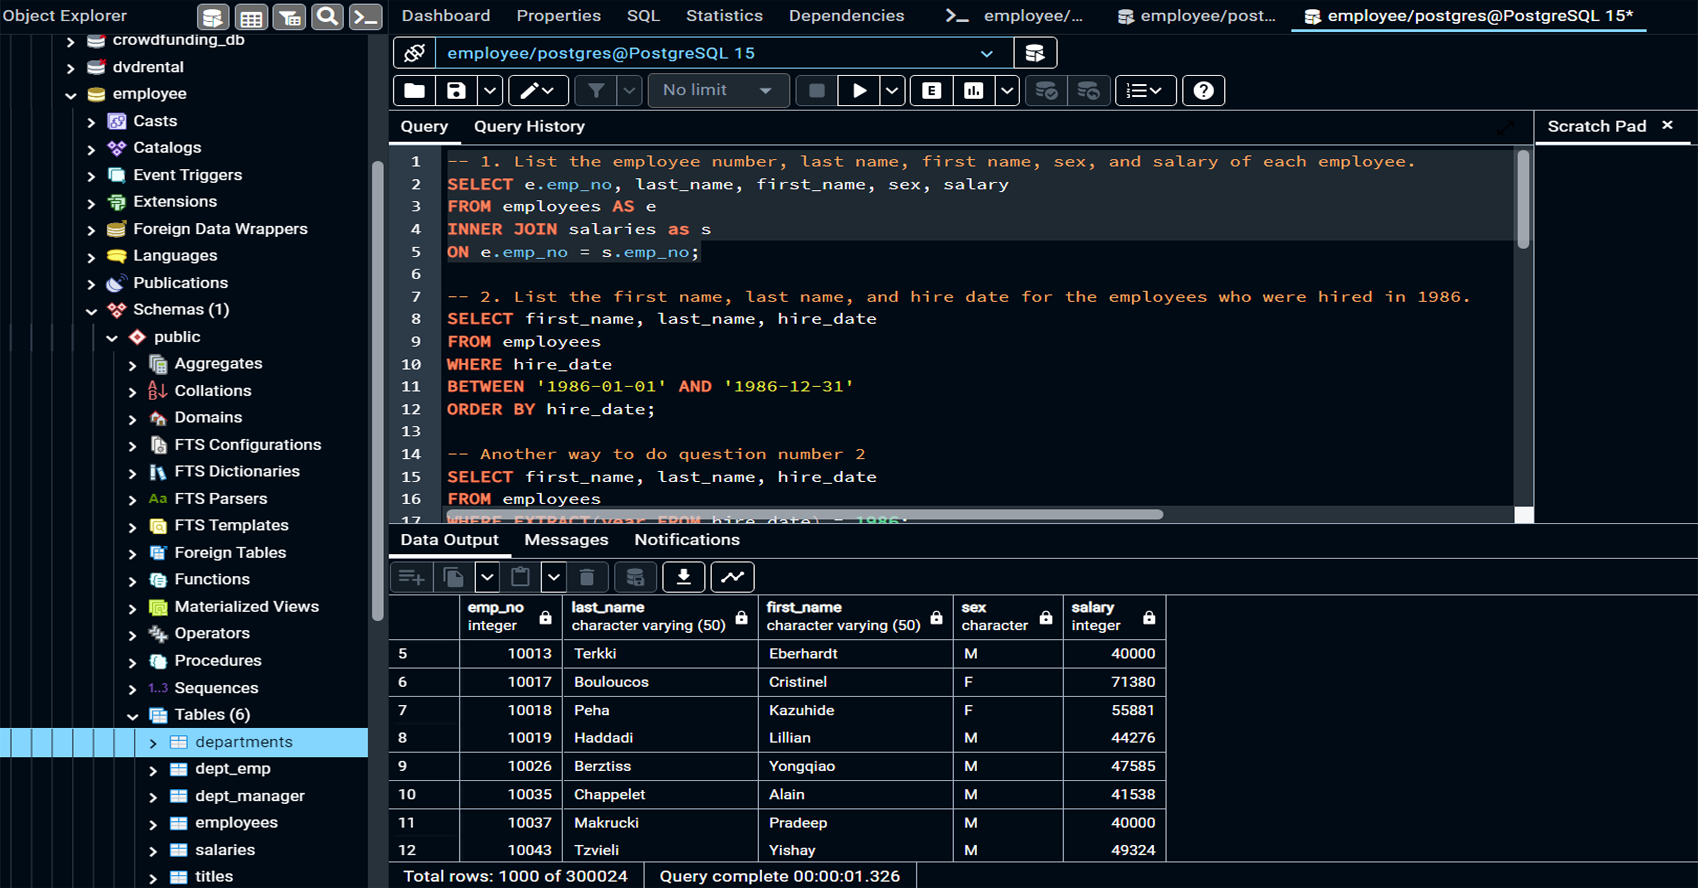Click the Explain Analyze chart icon
This screenshot has height=888, width=1698.
(973, 91)
